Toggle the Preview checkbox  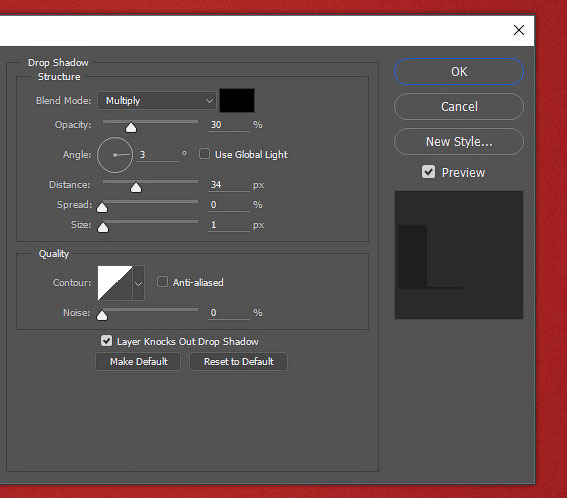tap(429, 172)
